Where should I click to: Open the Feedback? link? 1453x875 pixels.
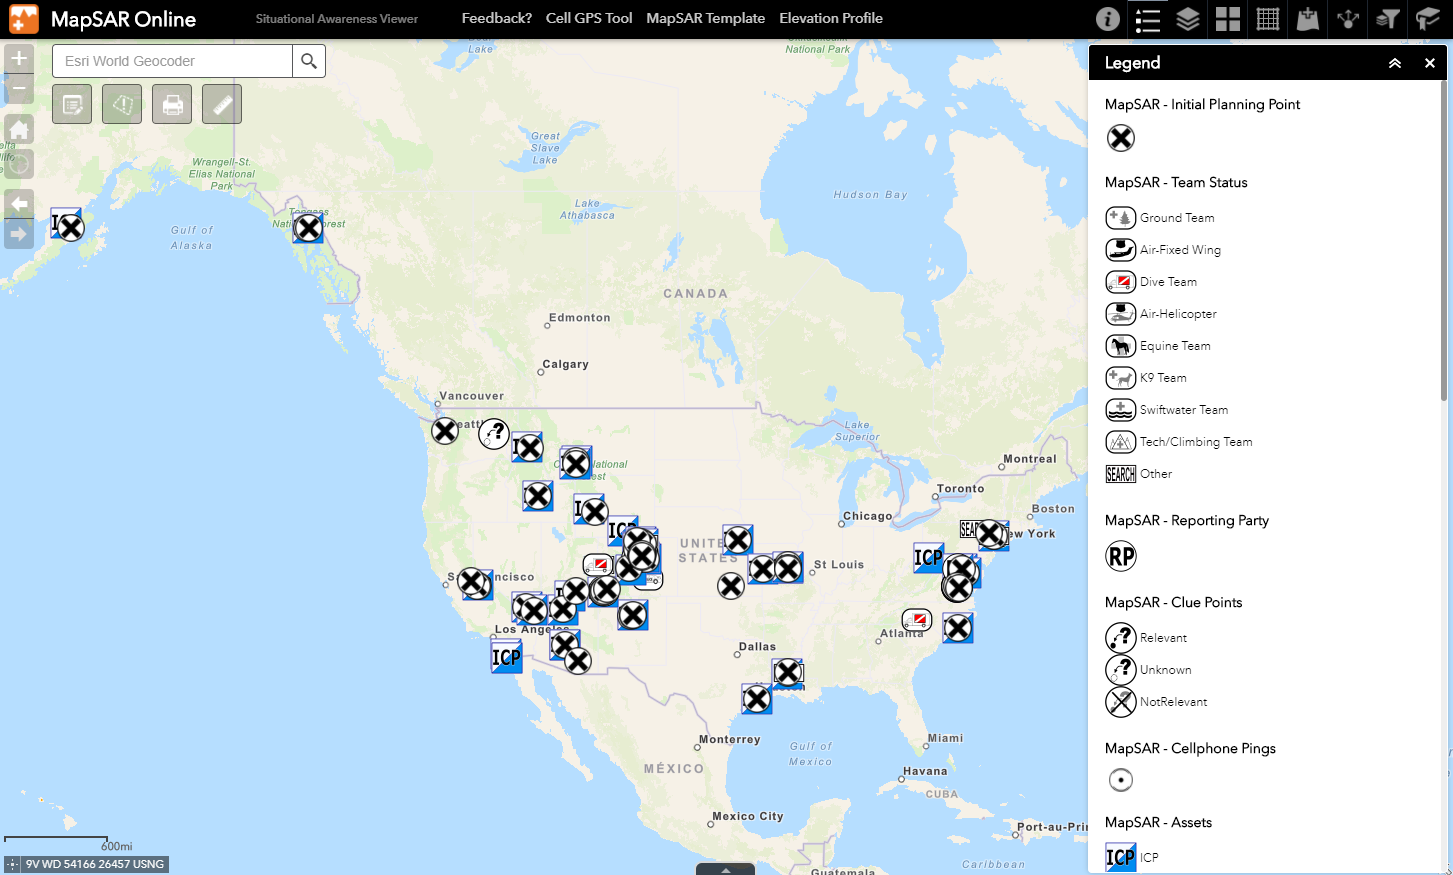497,18
